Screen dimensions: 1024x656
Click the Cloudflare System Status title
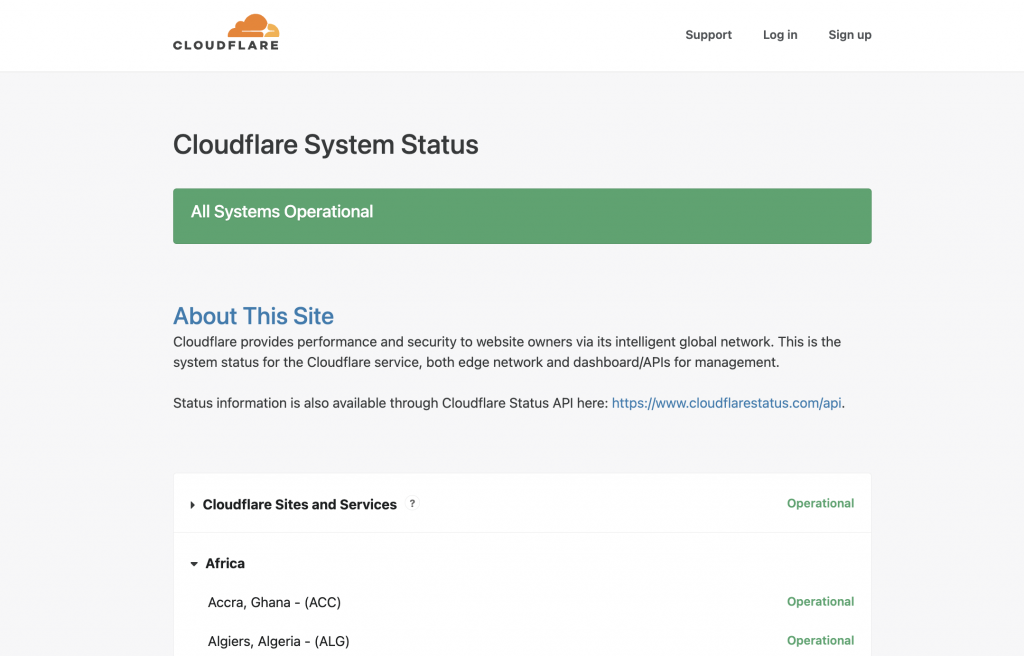pos(325,145)
